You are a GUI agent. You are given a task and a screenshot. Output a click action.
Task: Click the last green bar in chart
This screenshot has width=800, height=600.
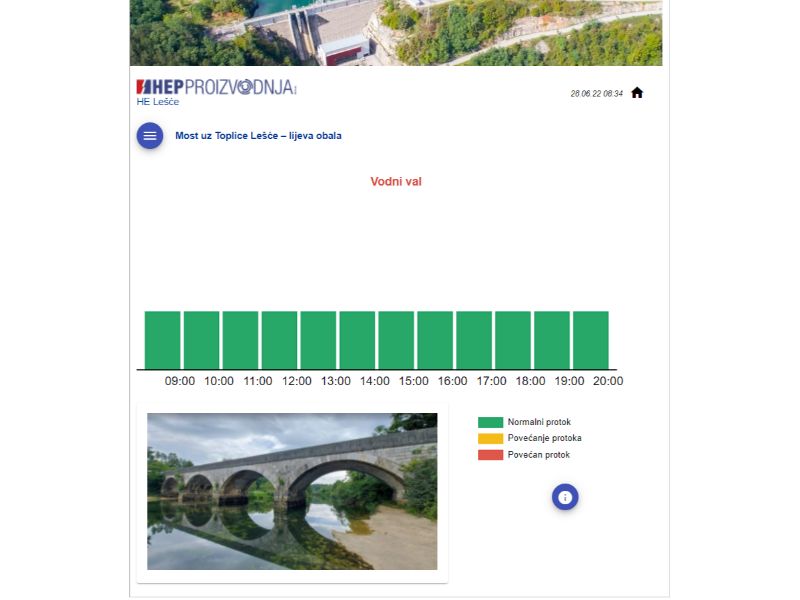[x=590, y=340]
